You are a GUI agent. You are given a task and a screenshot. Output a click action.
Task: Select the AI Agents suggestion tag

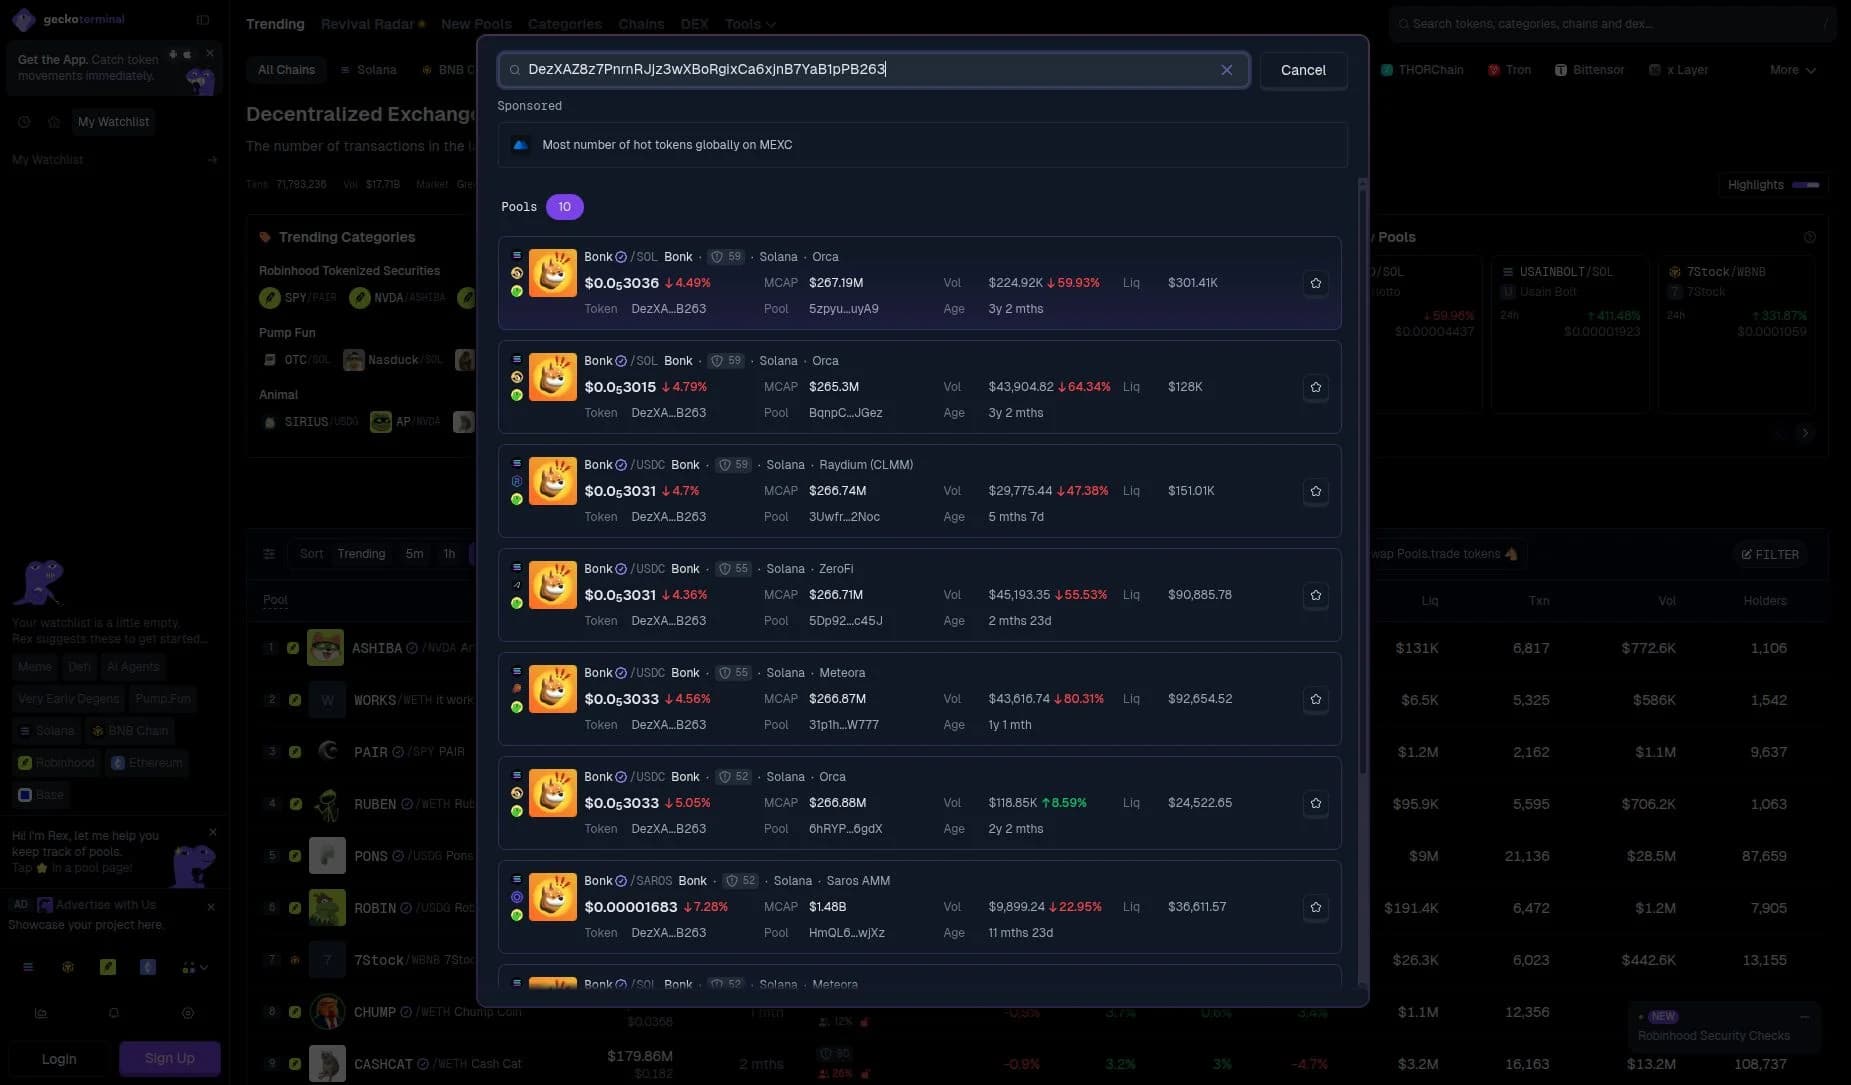click(x=133, y=667)
